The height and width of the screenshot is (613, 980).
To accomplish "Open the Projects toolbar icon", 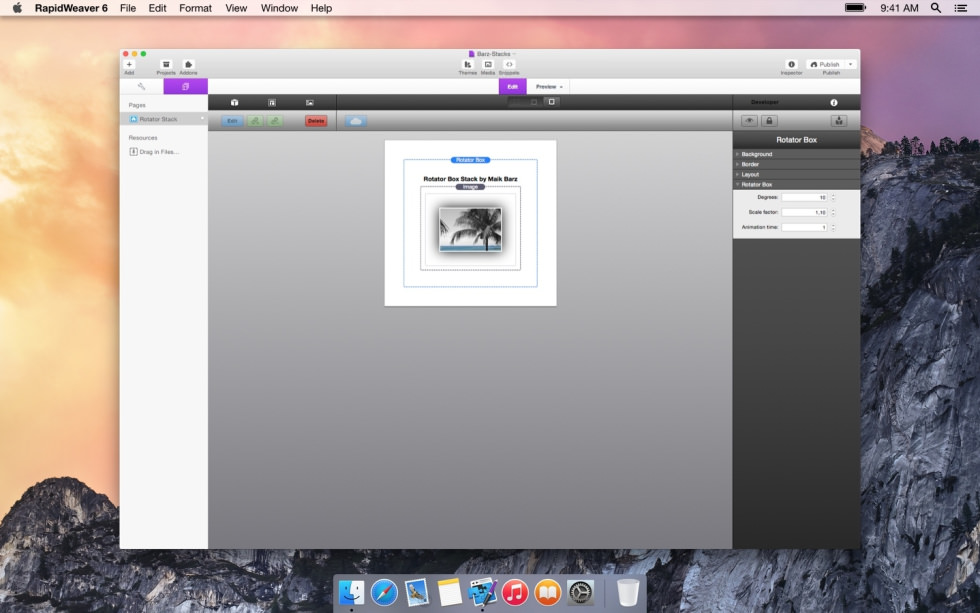I will point(166,64).
